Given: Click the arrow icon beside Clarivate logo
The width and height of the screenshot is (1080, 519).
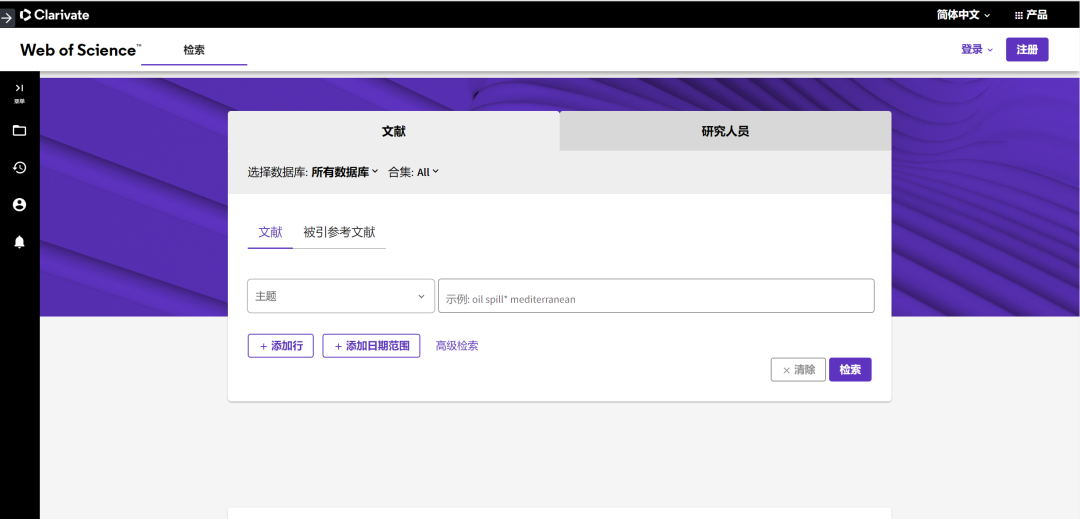Looking at the screenshot, I should (7, 17).
